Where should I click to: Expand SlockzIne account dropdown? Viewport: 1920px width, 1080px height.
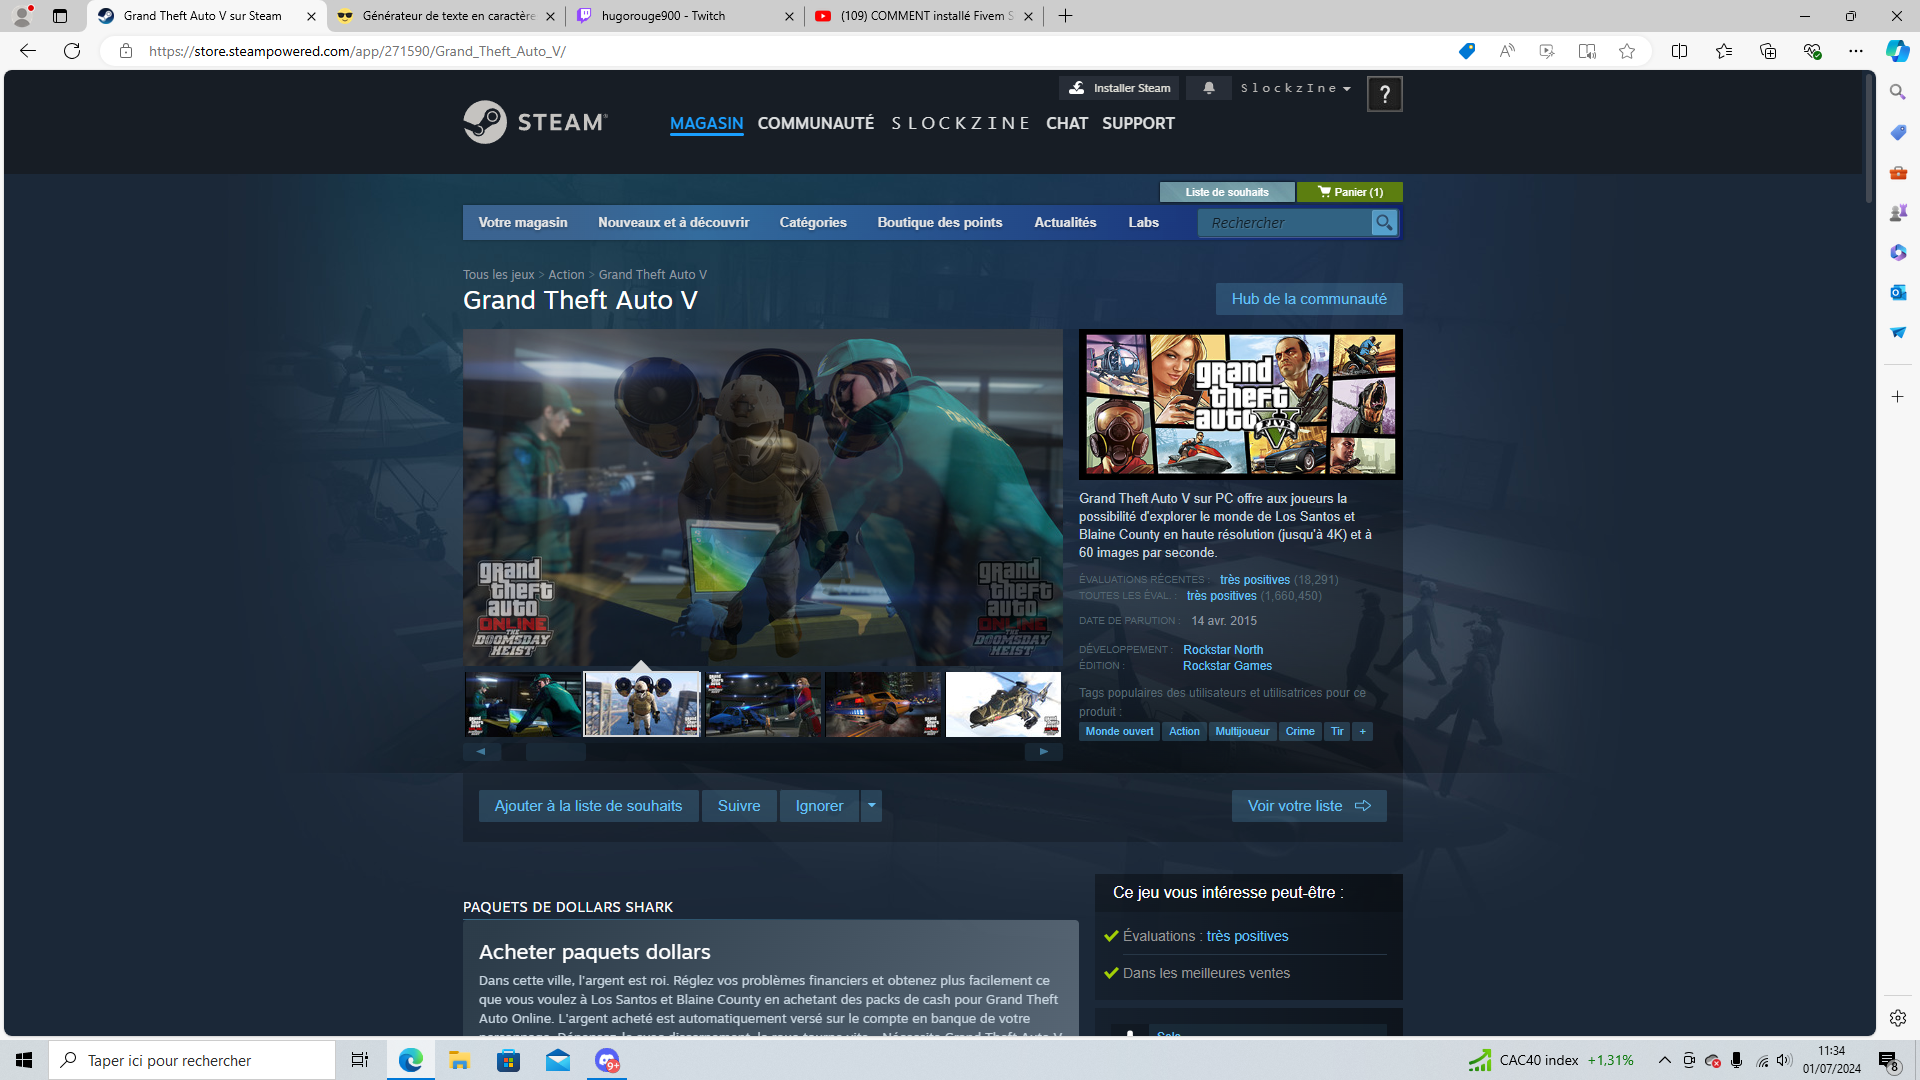point(1295,88)
